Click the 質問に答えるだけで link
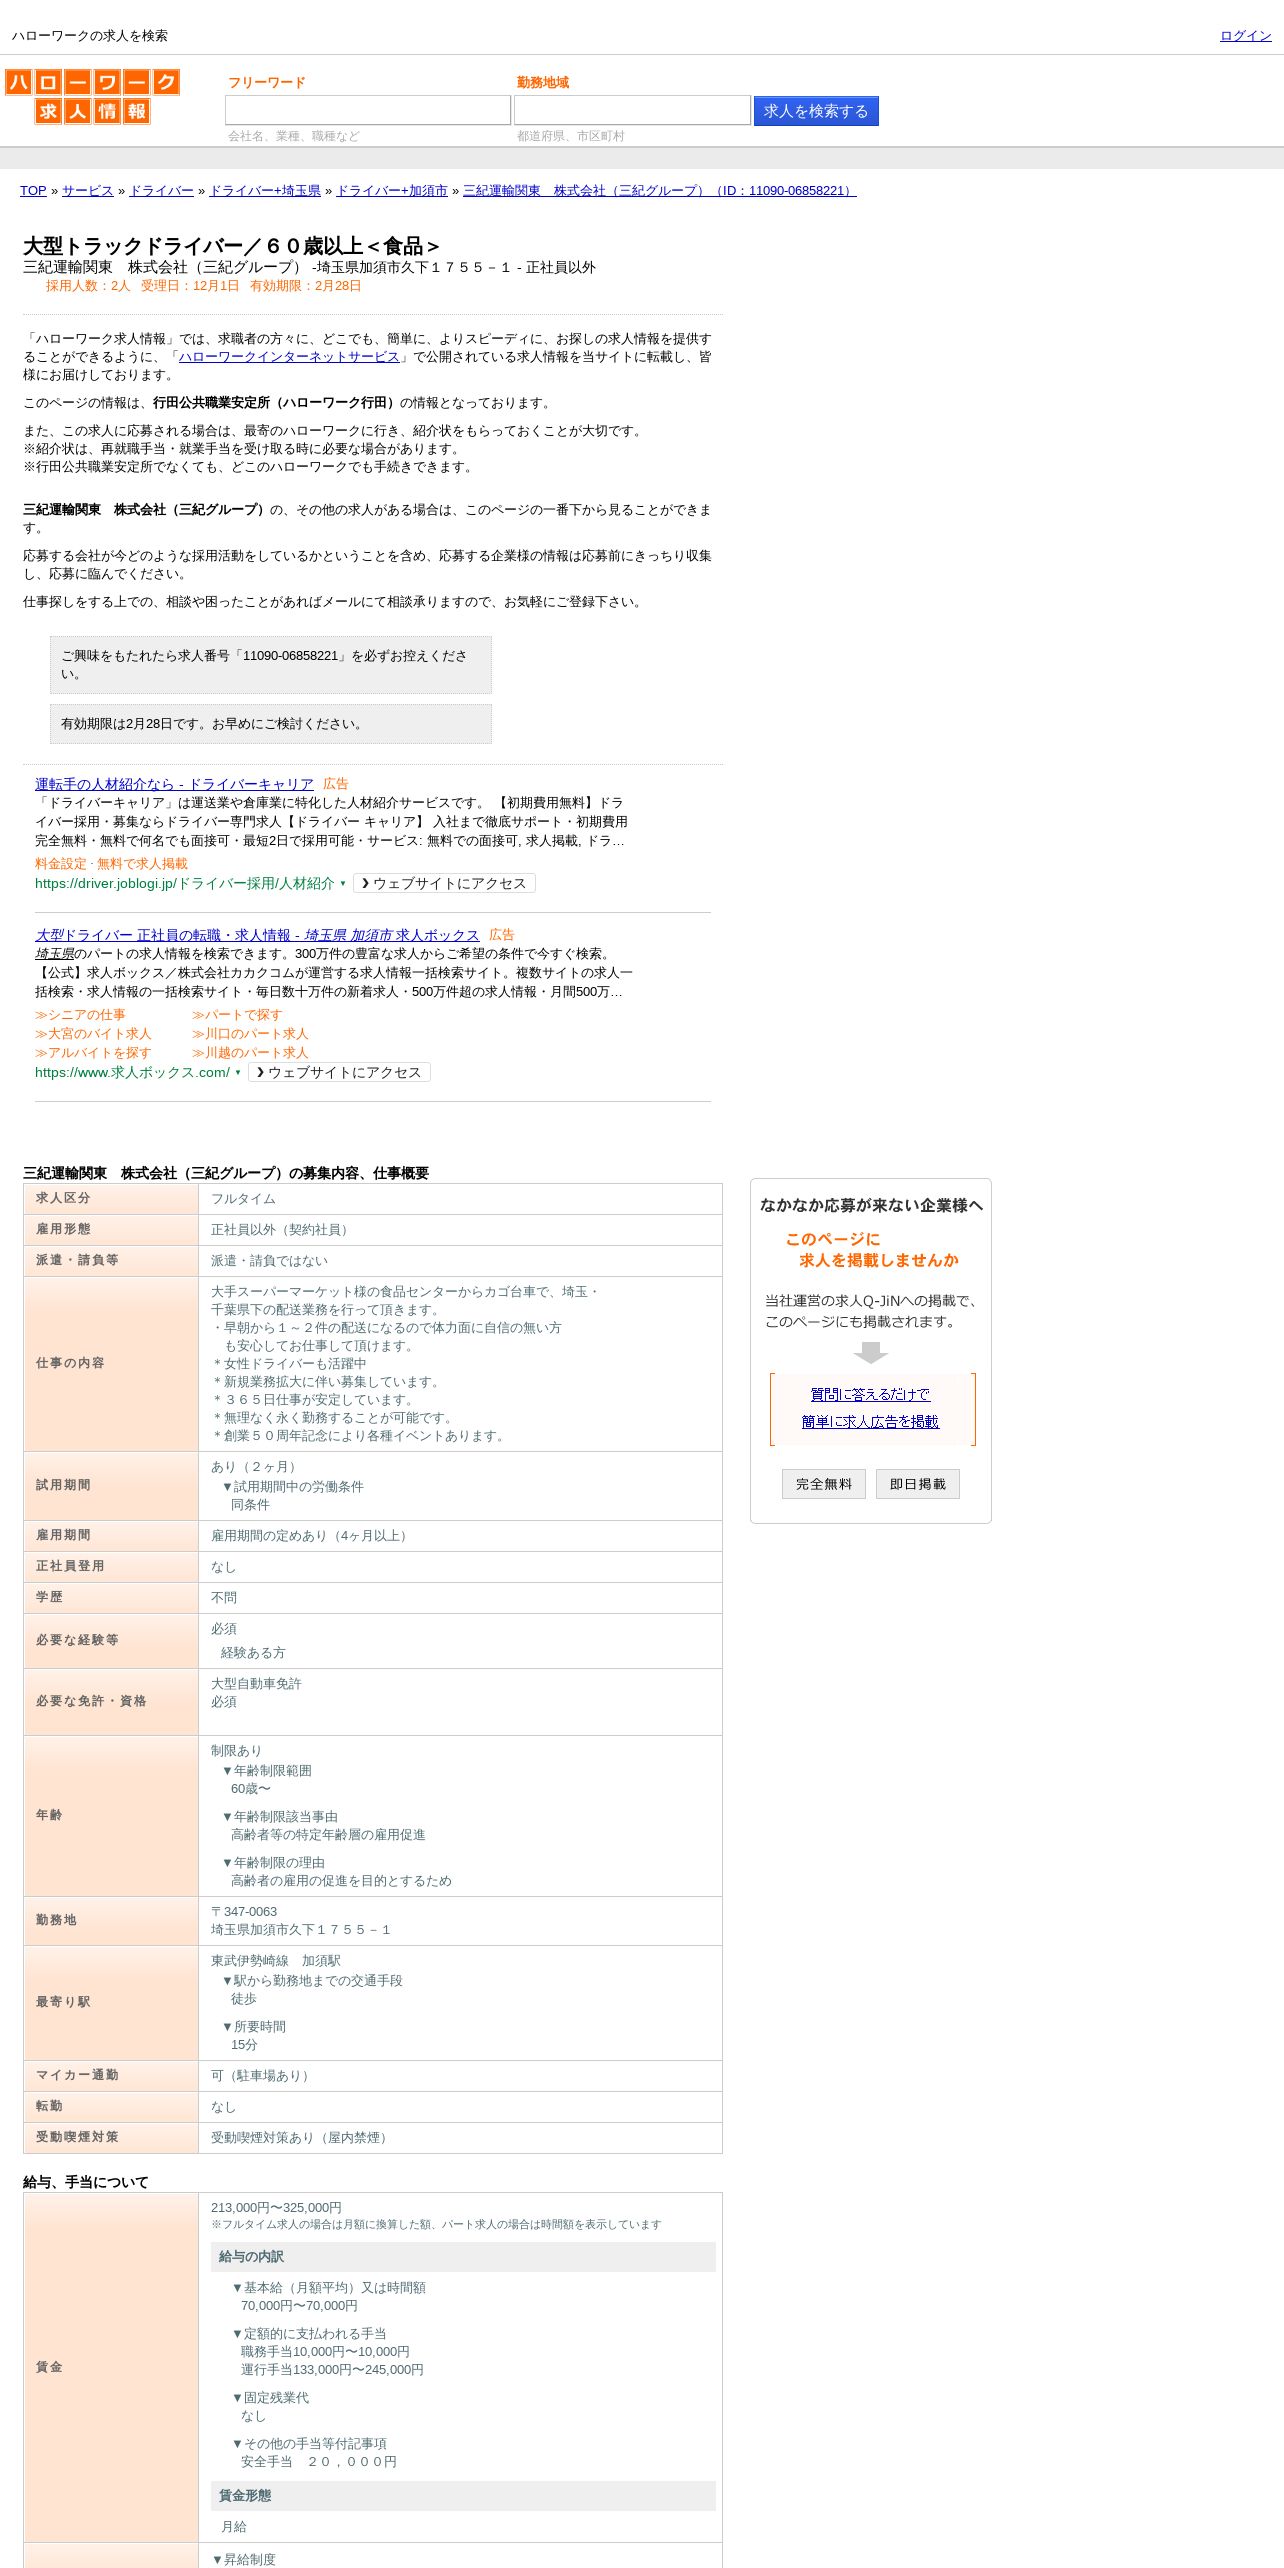The image size is (1284, 2568). pos(870,1395)
